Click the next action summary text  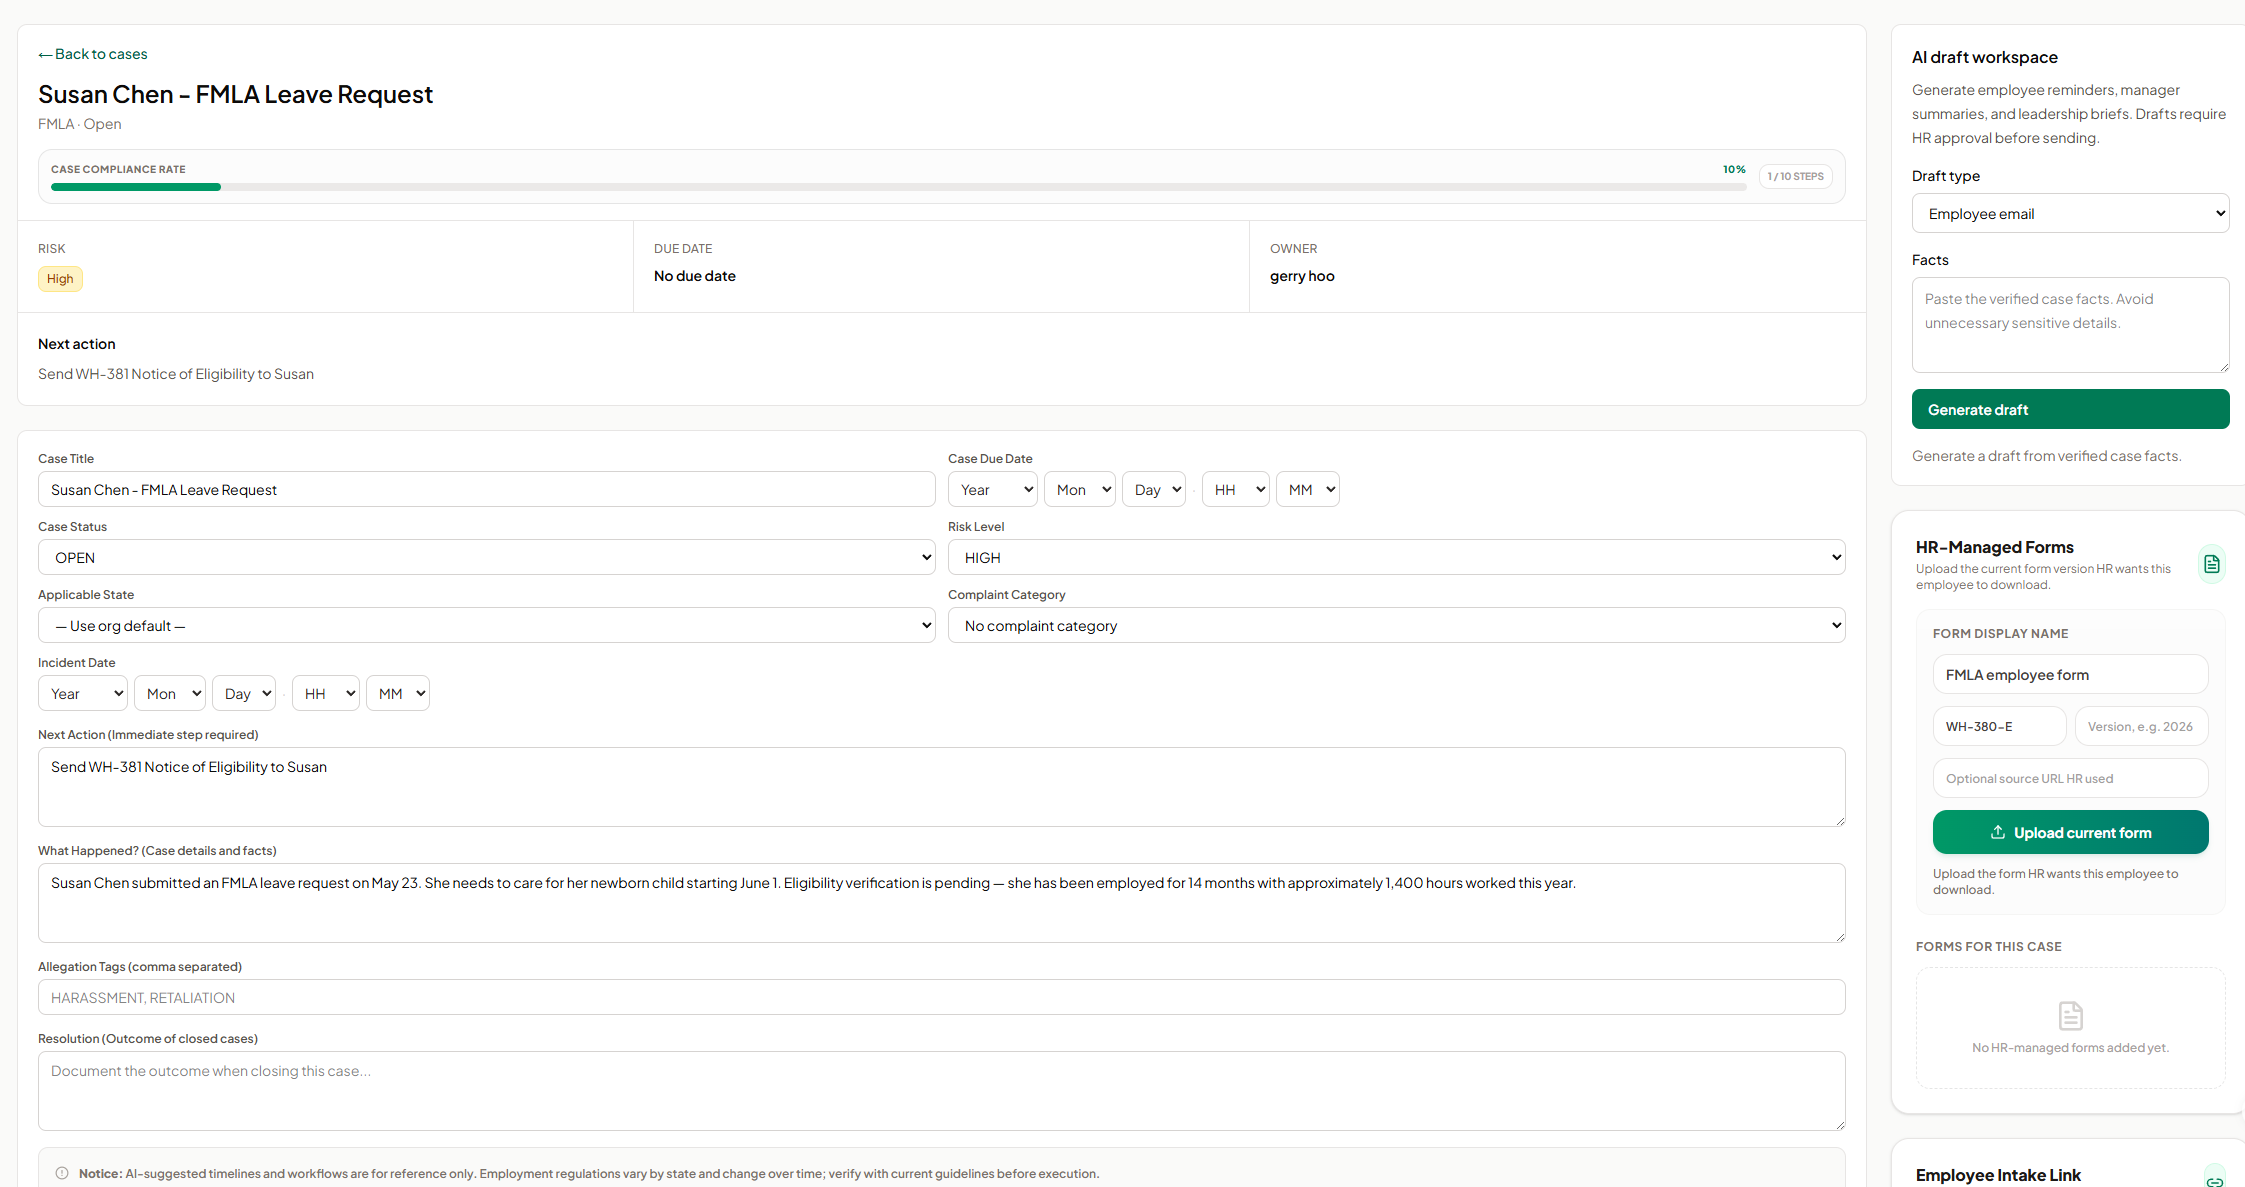tap(176, 374)
